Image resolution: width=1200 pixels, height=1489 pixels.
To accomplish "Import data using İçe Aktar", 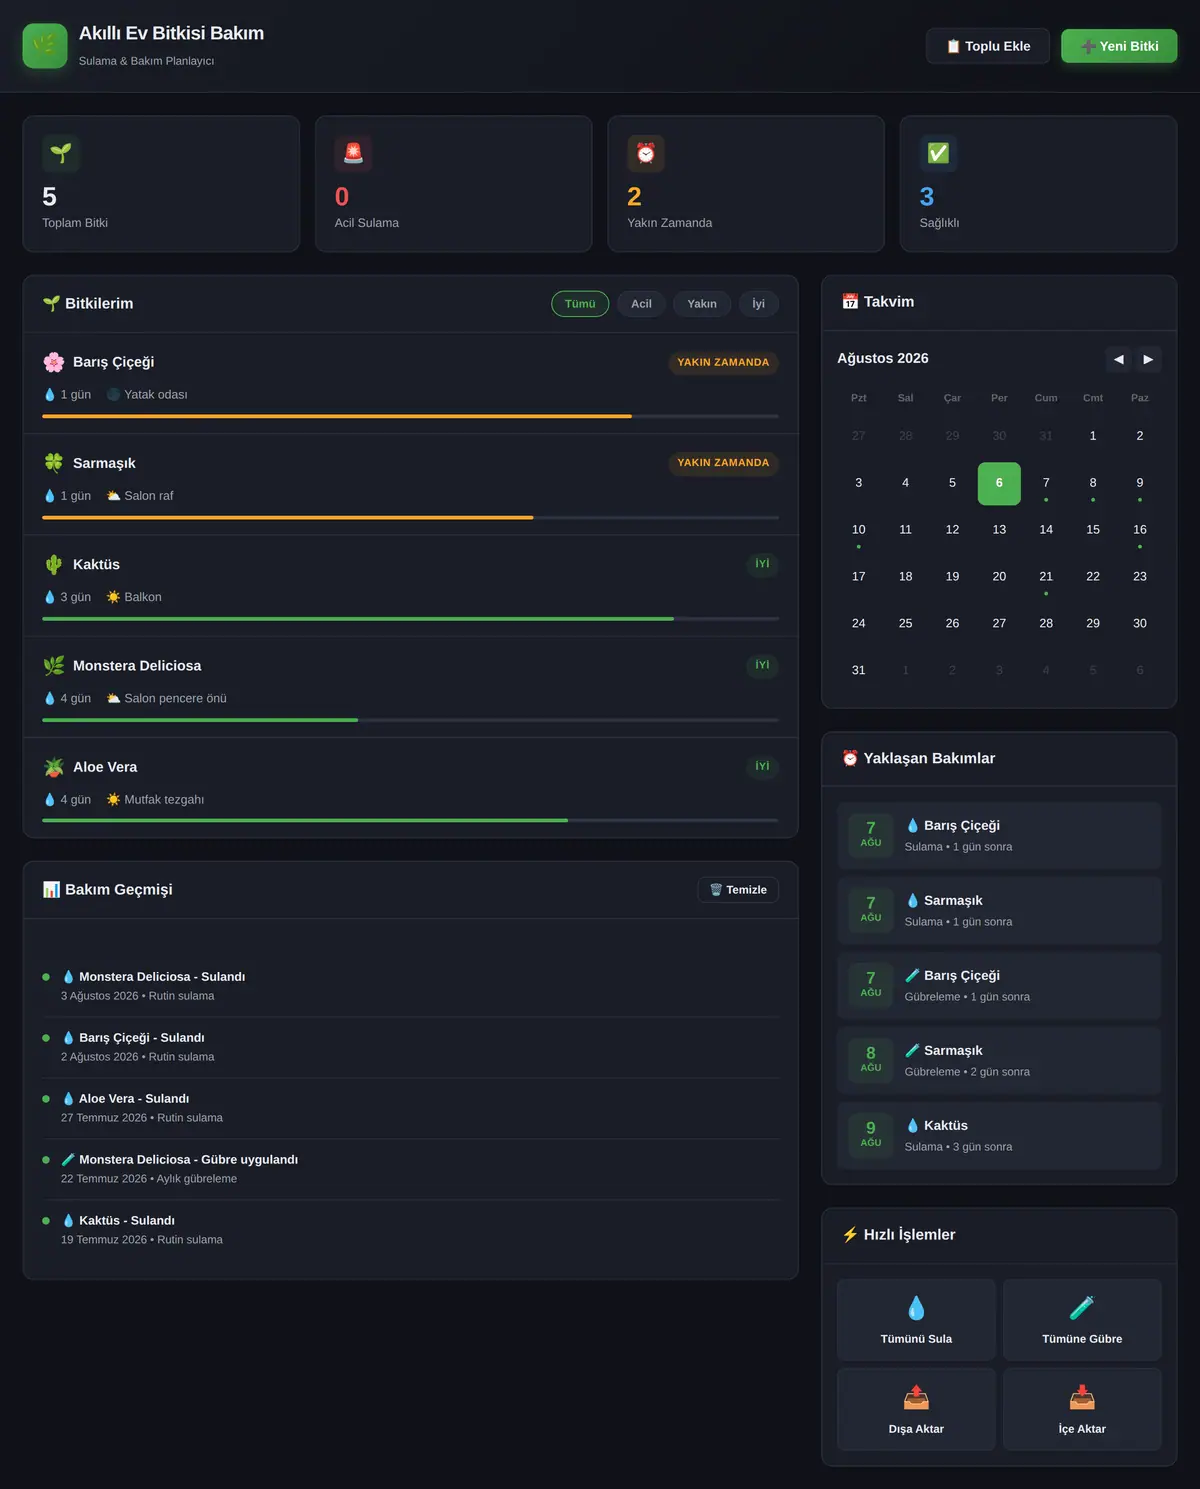I will coord(1082,1409).
